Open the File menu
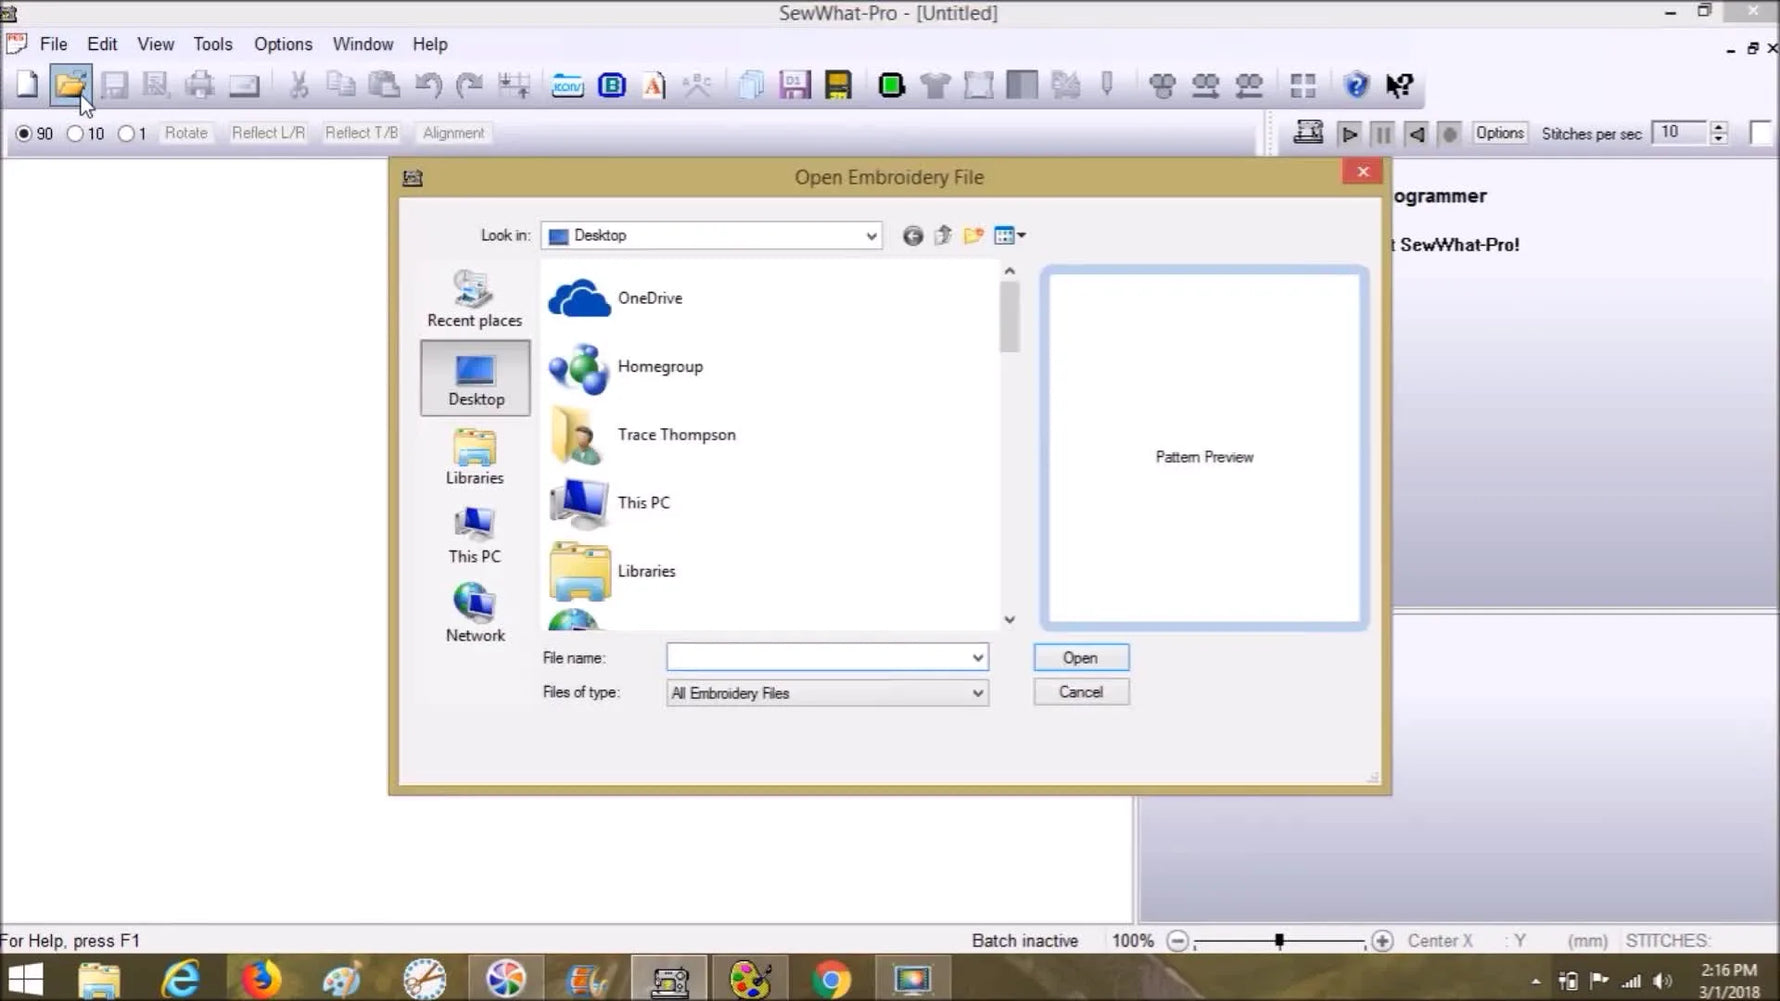The width and height of the screenshot is (1780, 1001). click(x=53, y=44)
